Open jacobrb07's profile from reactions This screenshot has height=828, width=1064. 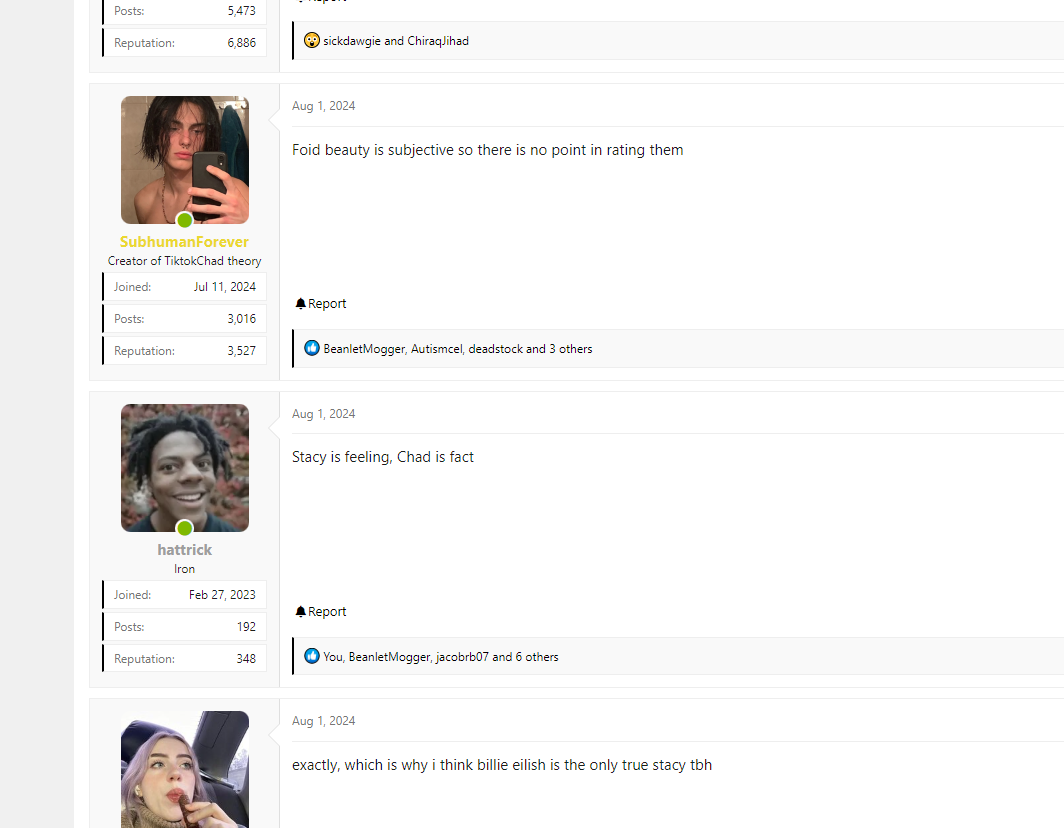462,657
